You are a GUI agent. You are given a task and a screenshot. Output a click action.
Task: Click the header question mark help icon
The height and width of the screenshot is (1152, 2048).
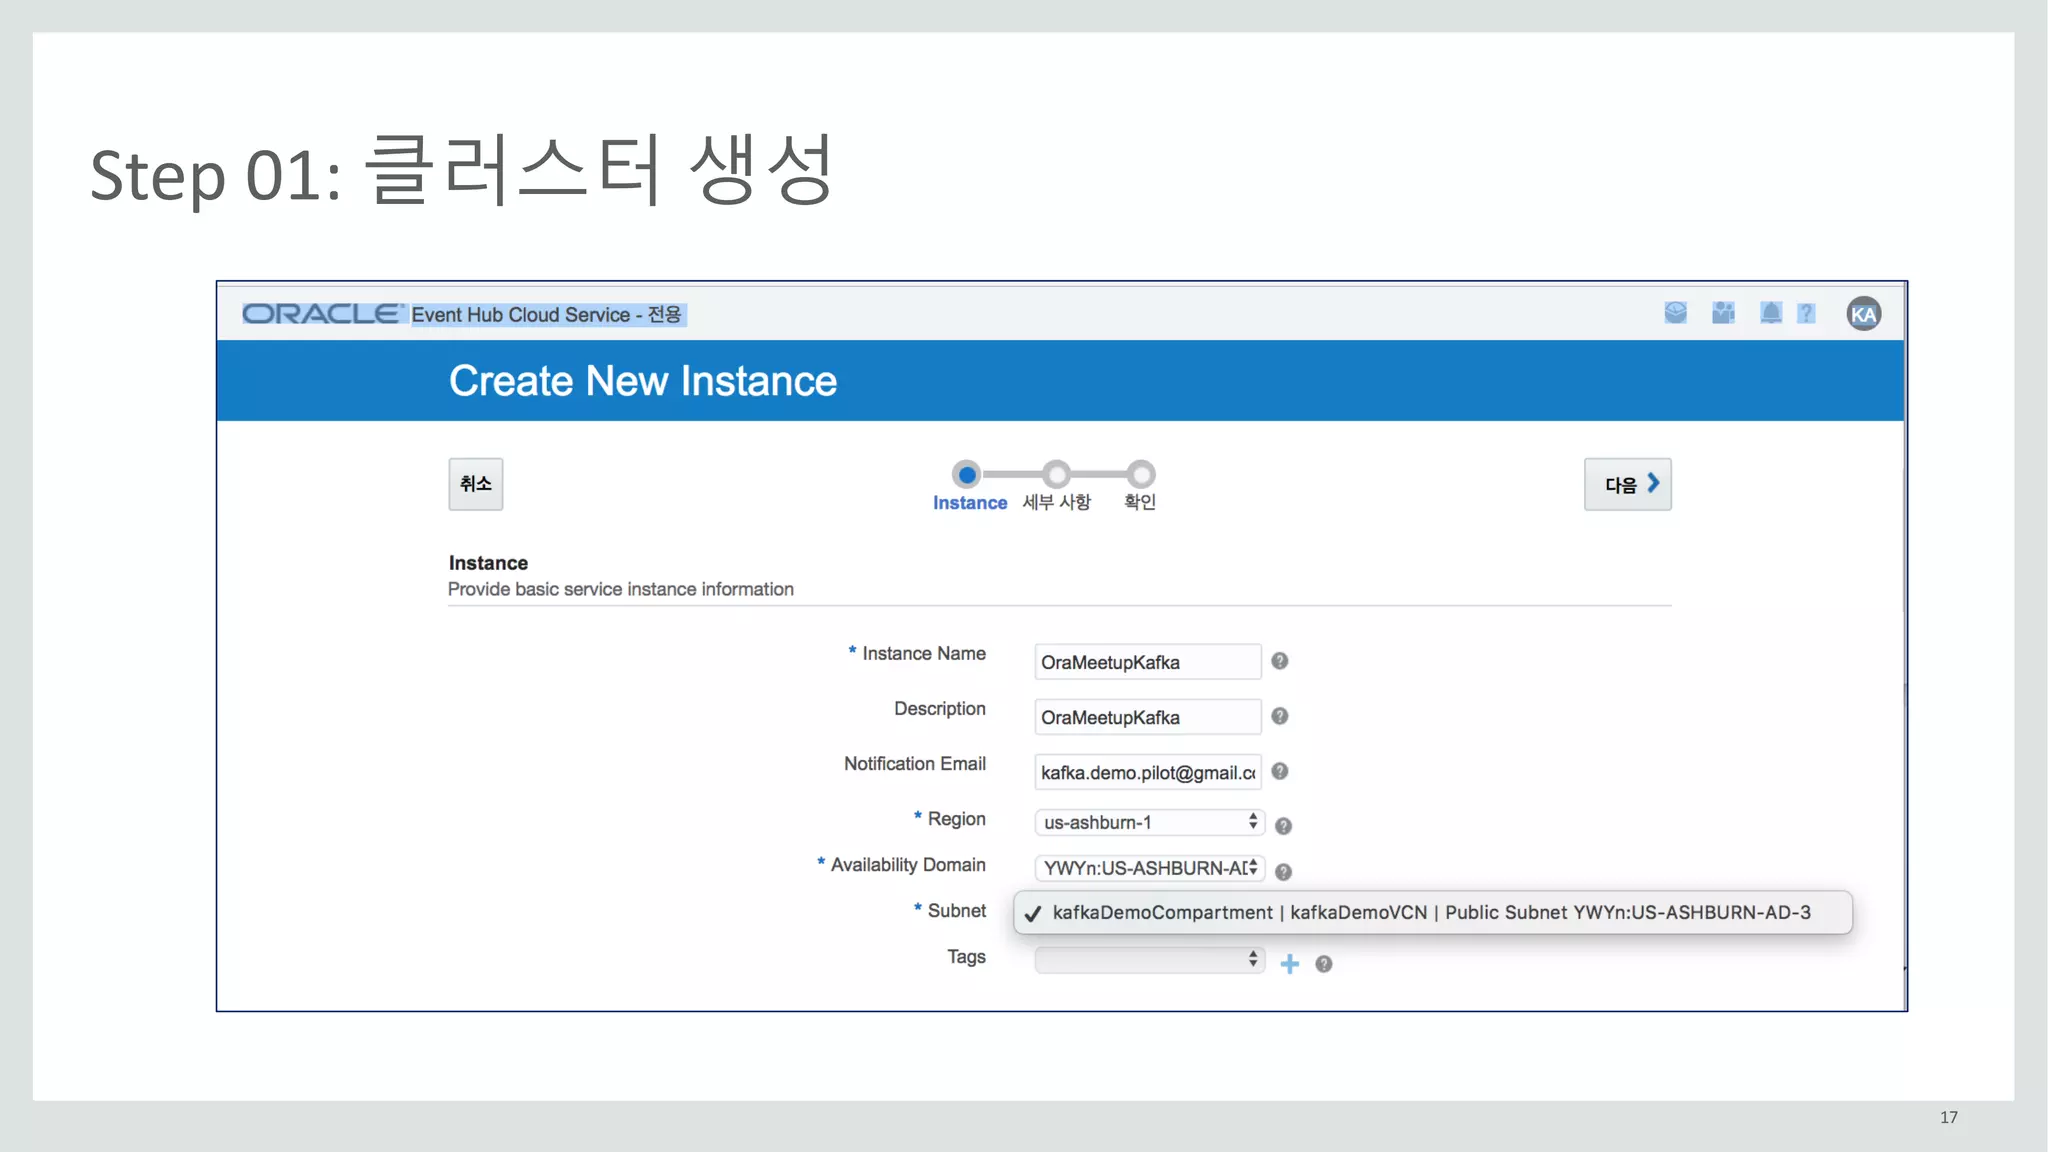click(1806, 314)
